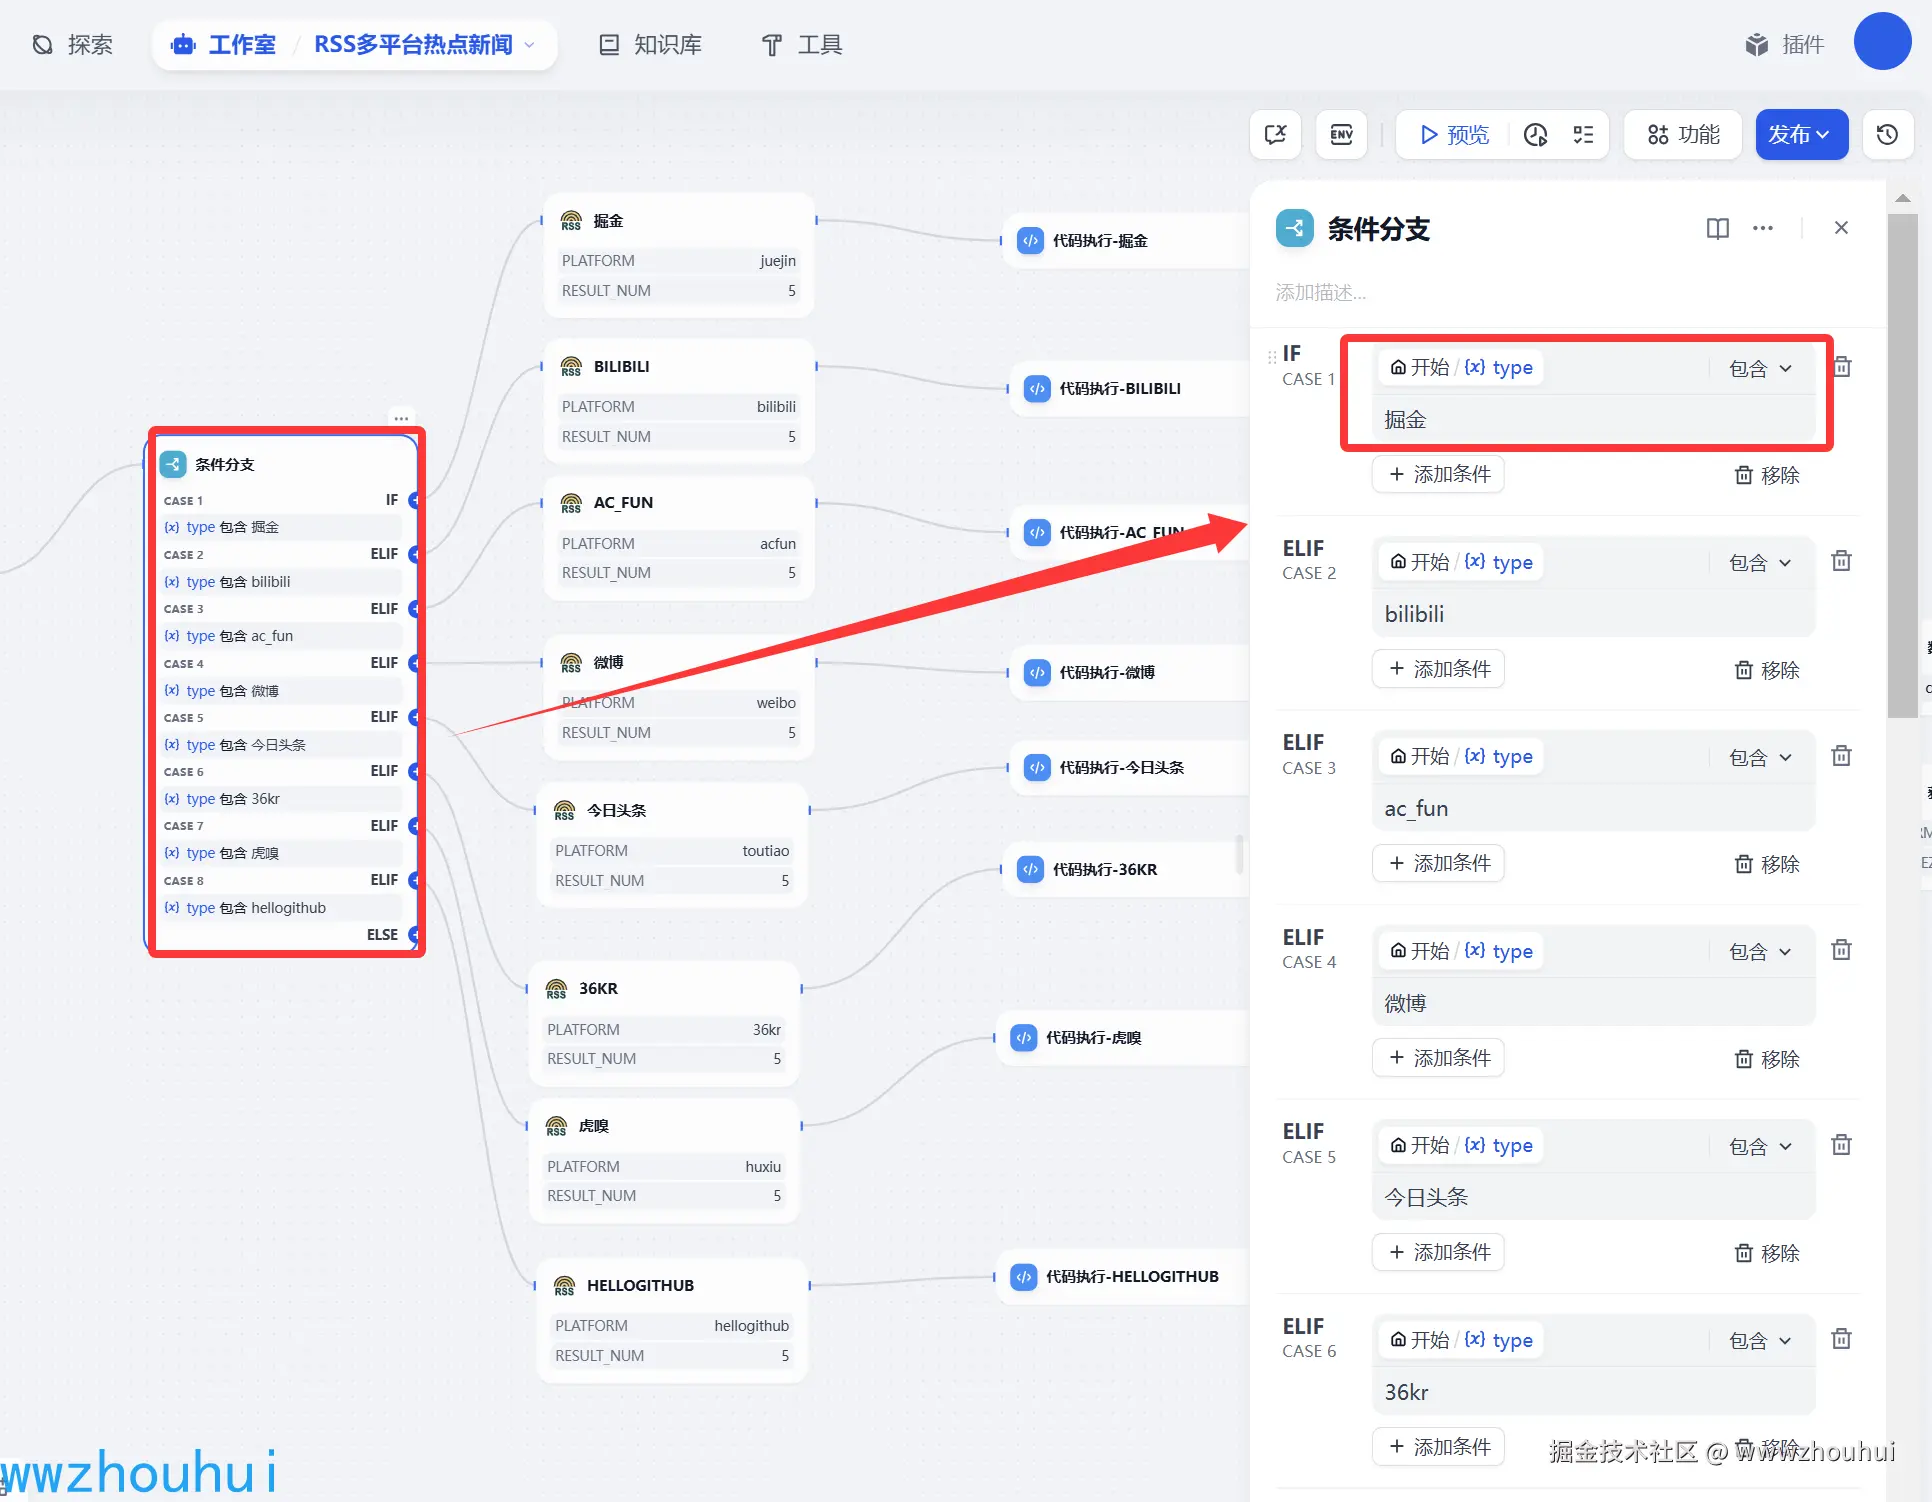Click the ENV environment variables icon
Viewport: 1932px width, 1502px height.
pyautogui.click(x=1341, y=134)
